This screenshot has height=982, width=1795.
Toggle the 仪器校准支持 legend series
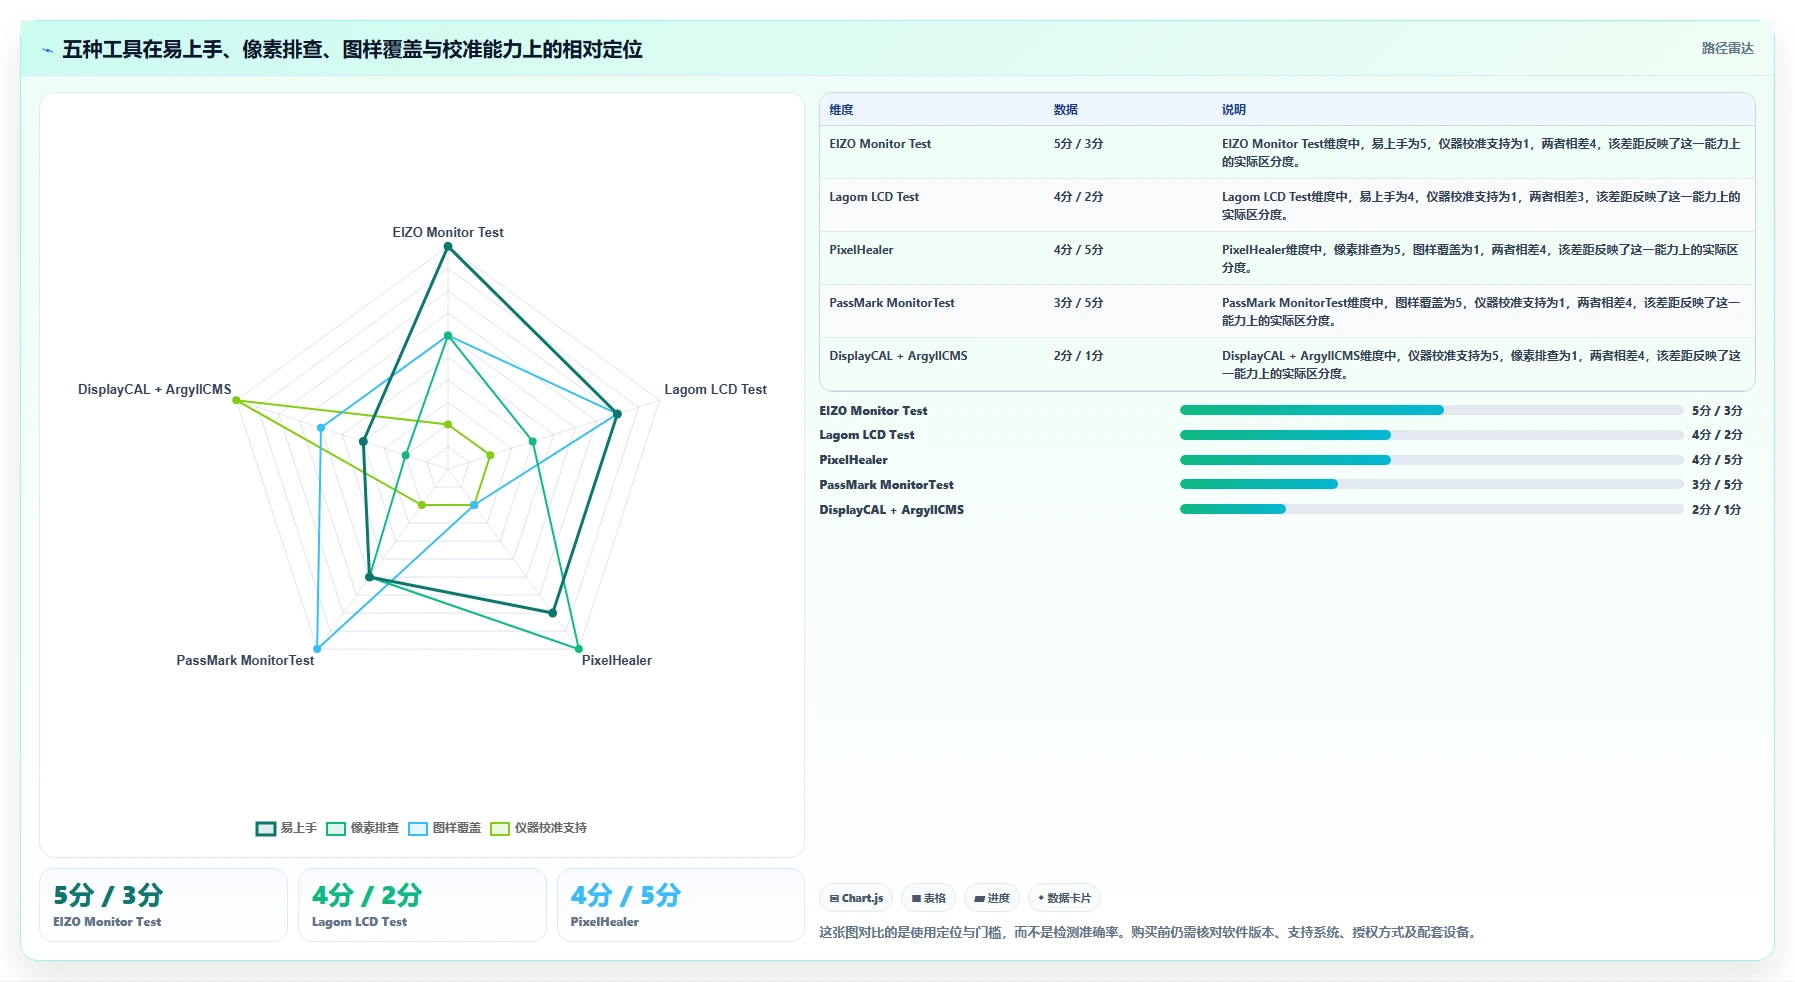(538, 828)
